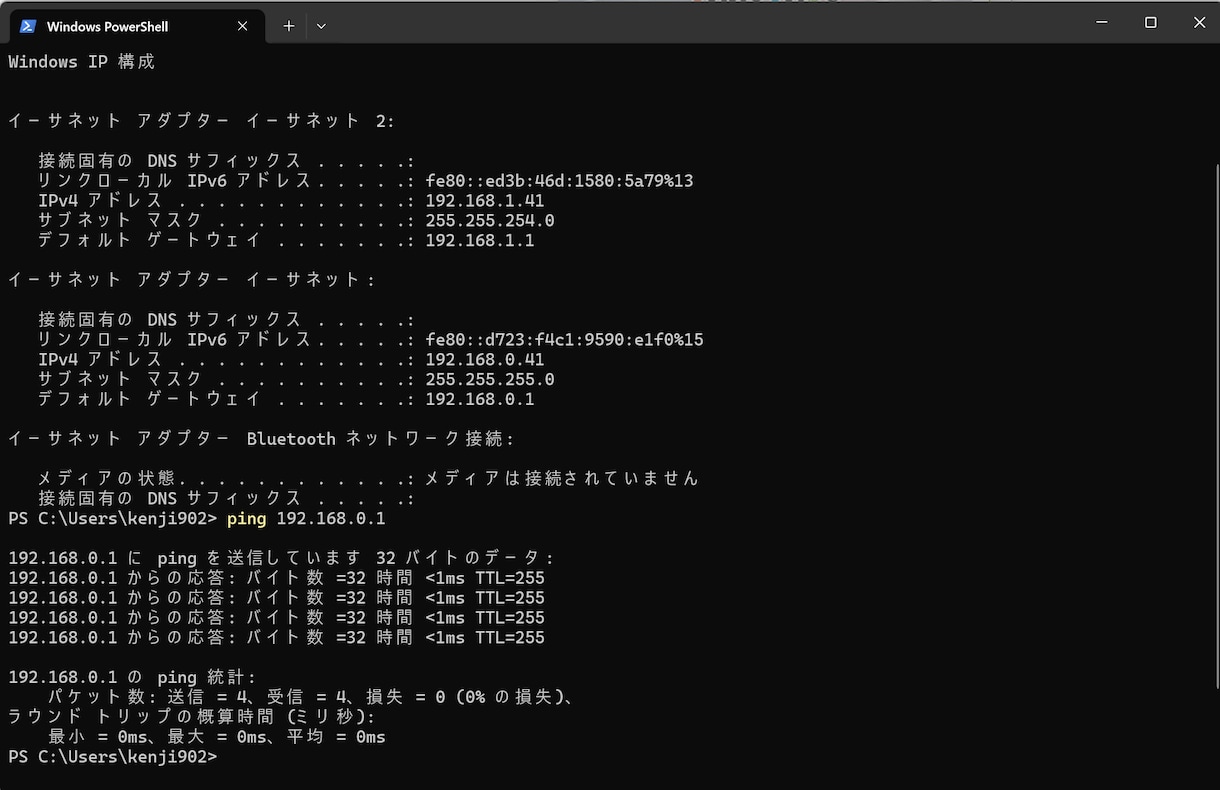The image size is (1220, 790).
Task: Click 'イーサネット アダプター イーサネット 2:' line
Action: click(x=202, y=121)
